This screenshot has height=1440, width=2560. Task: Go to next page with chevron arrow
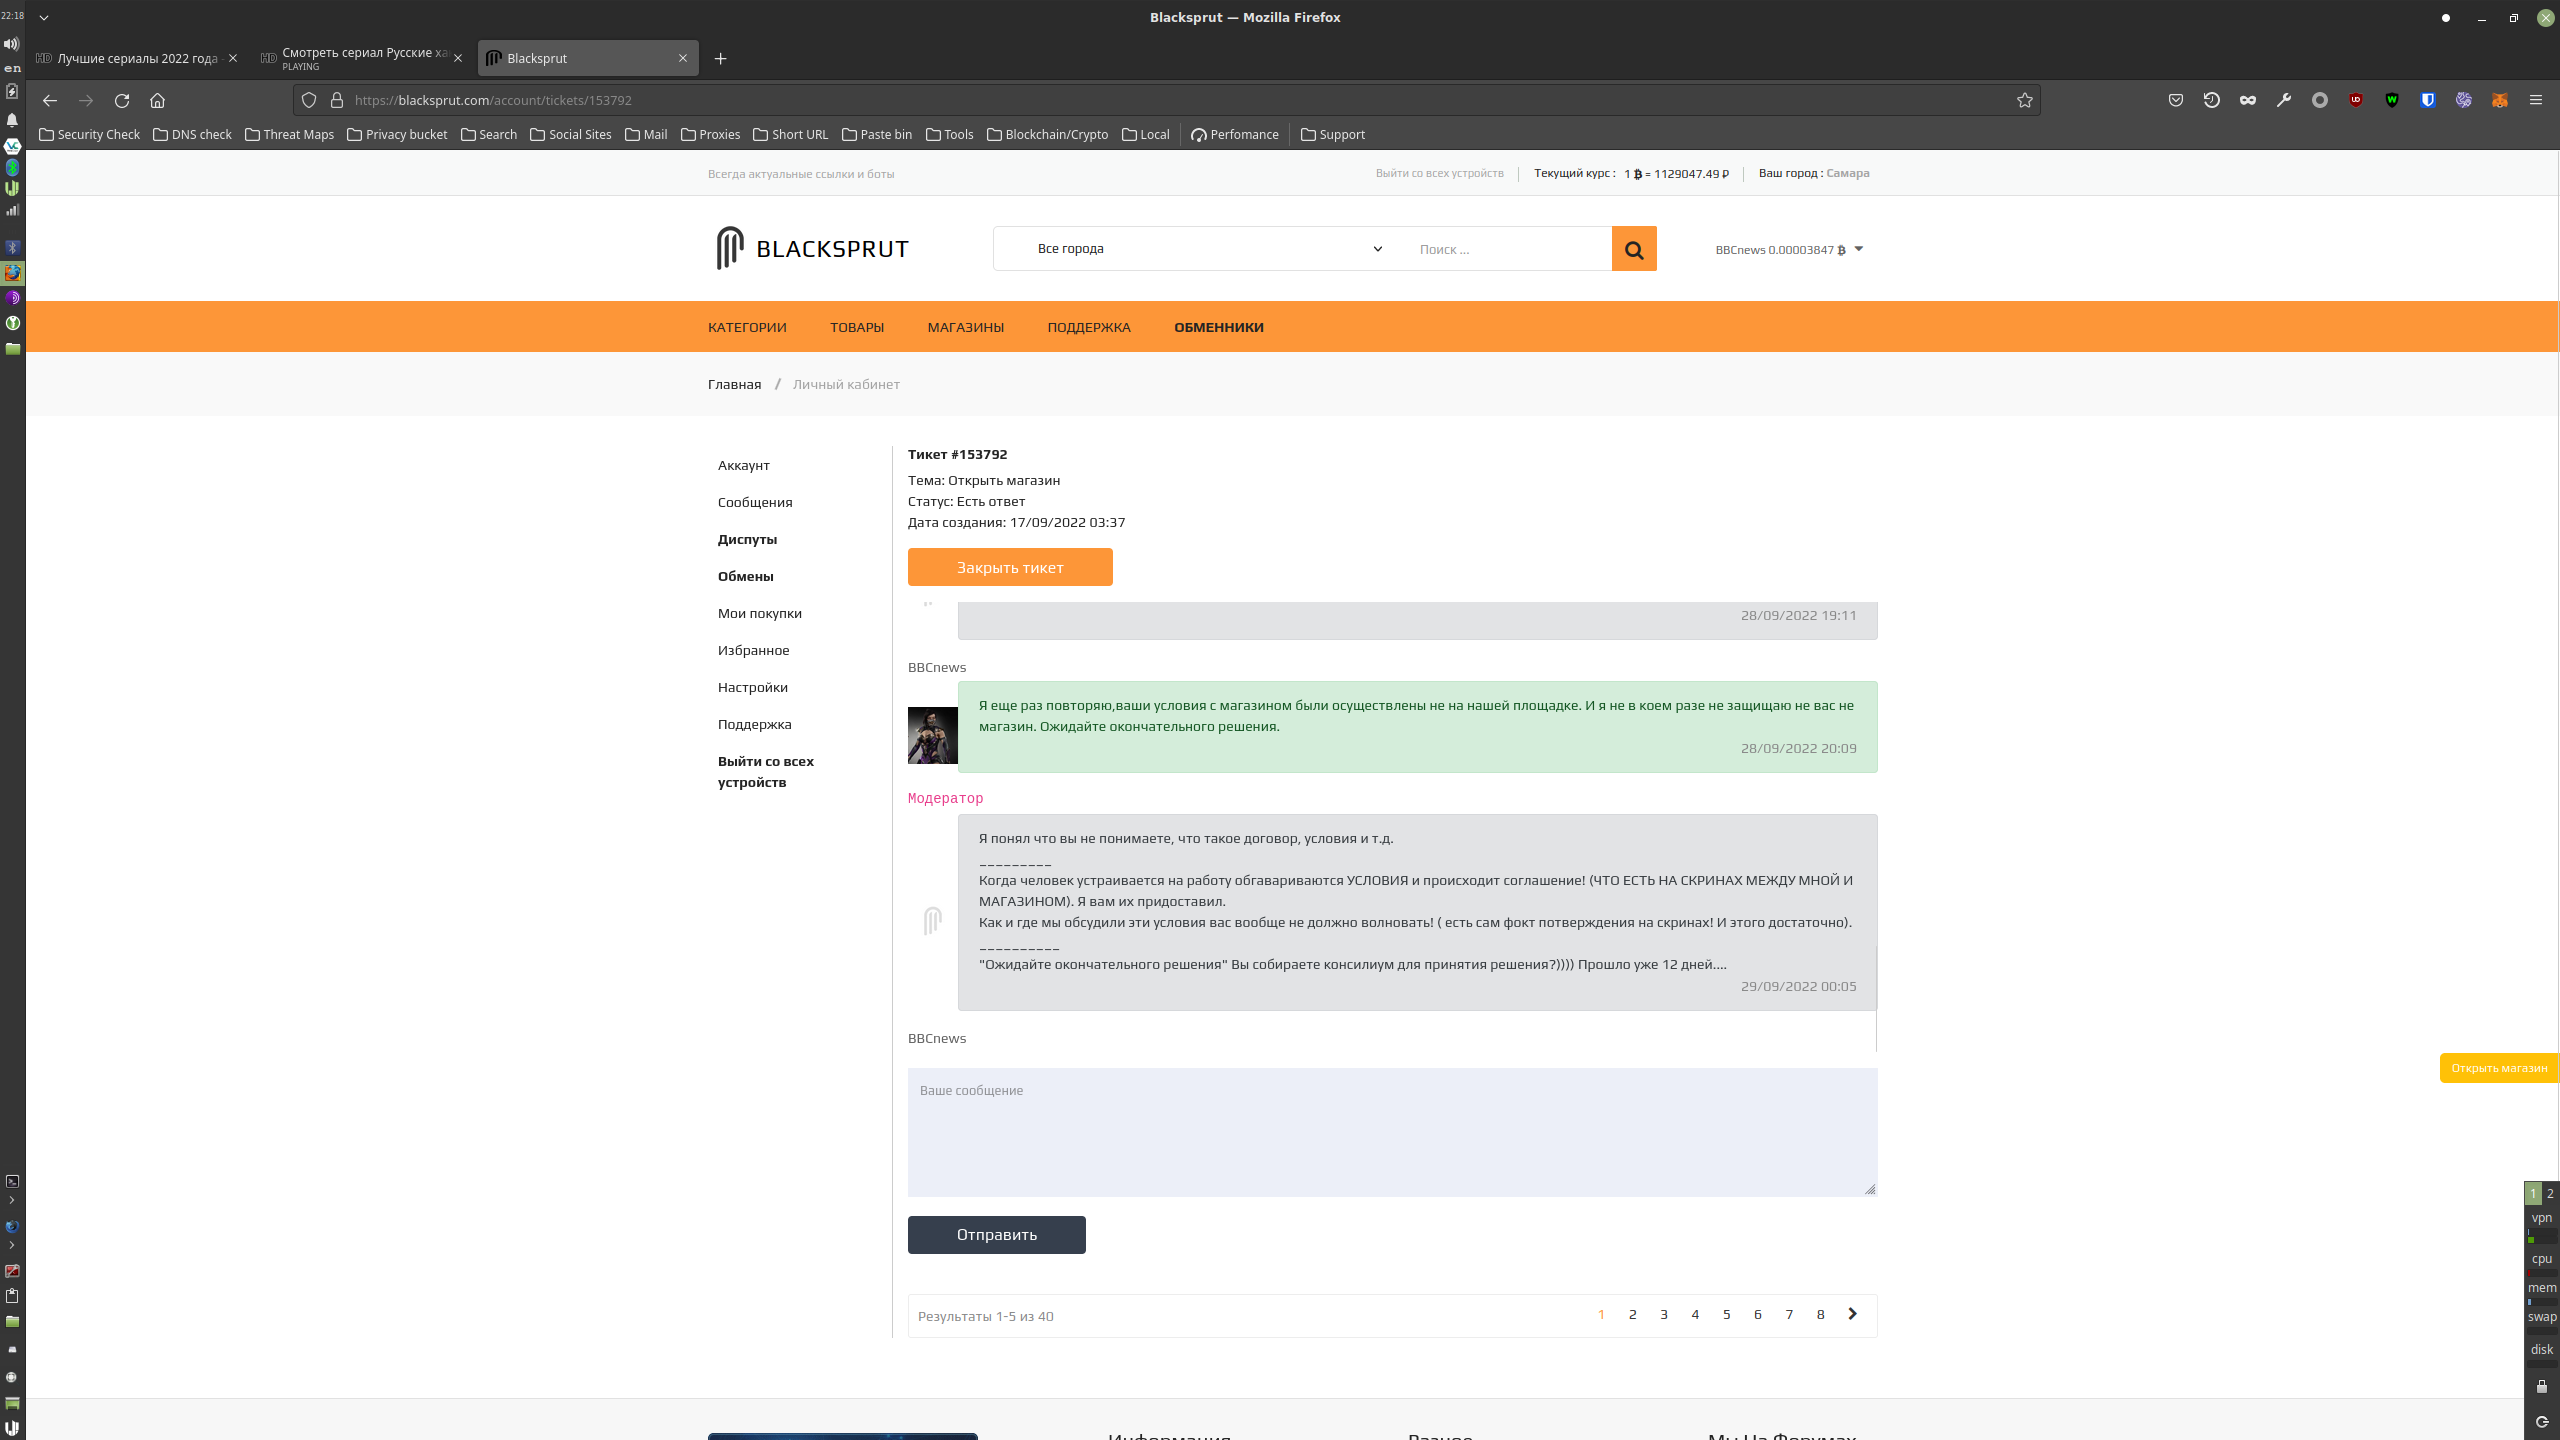tap(1852, 1314)
